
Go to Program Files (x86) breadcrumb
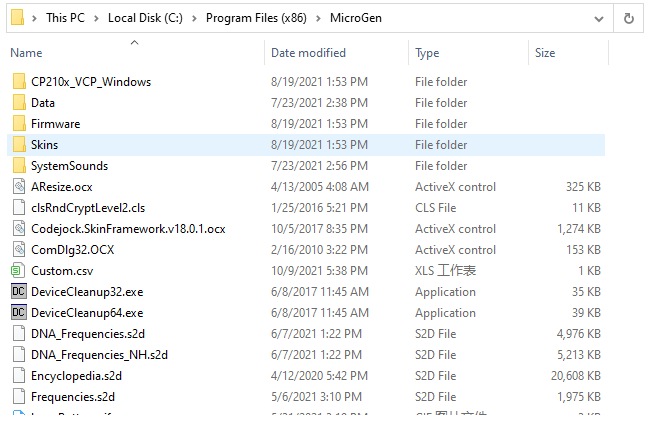[256, 18]
